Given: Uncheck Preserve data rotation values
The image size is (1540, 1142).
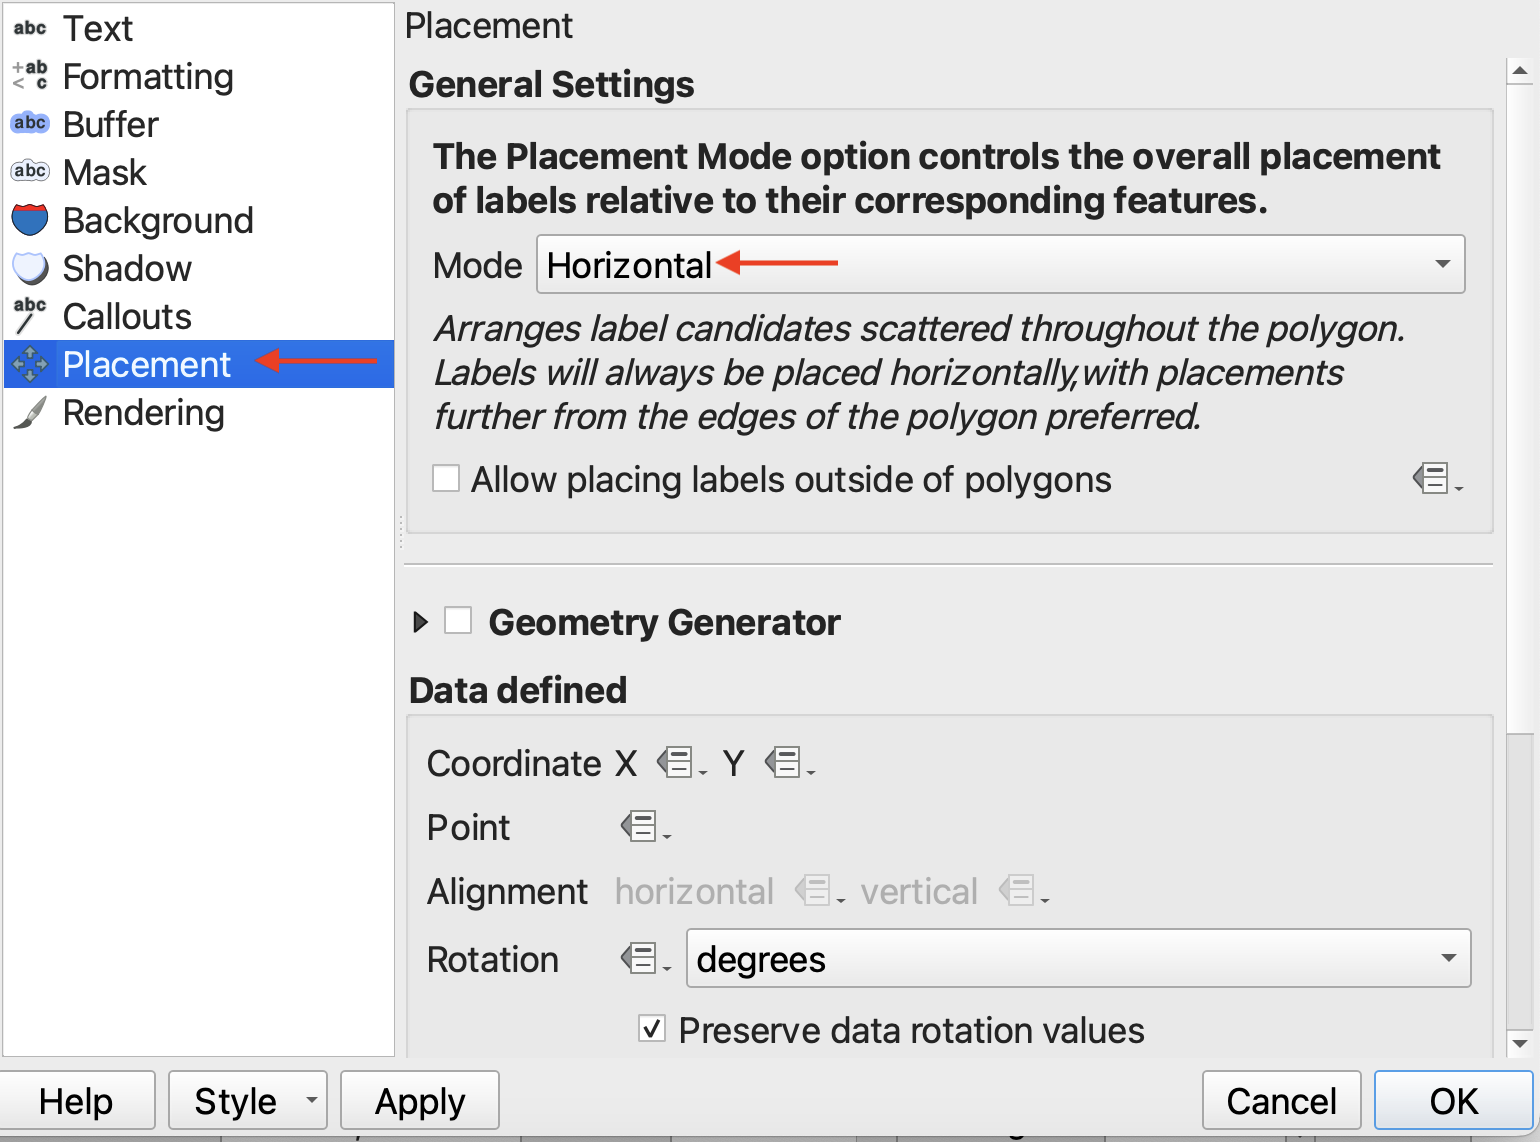Looking at the screenshot, I should (652, 1029).
